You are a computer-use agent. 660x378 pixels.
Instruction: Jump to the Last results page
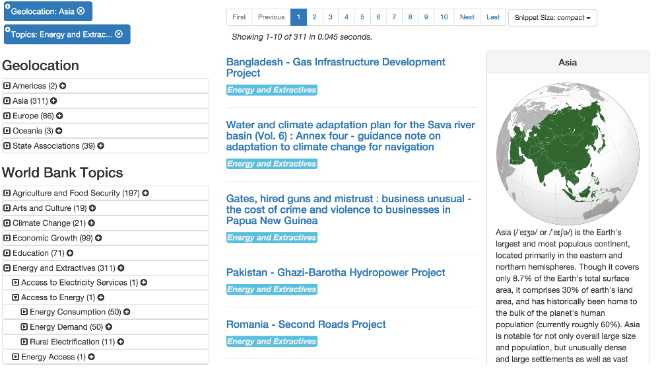pyautogui.click(x=493, y=17)
